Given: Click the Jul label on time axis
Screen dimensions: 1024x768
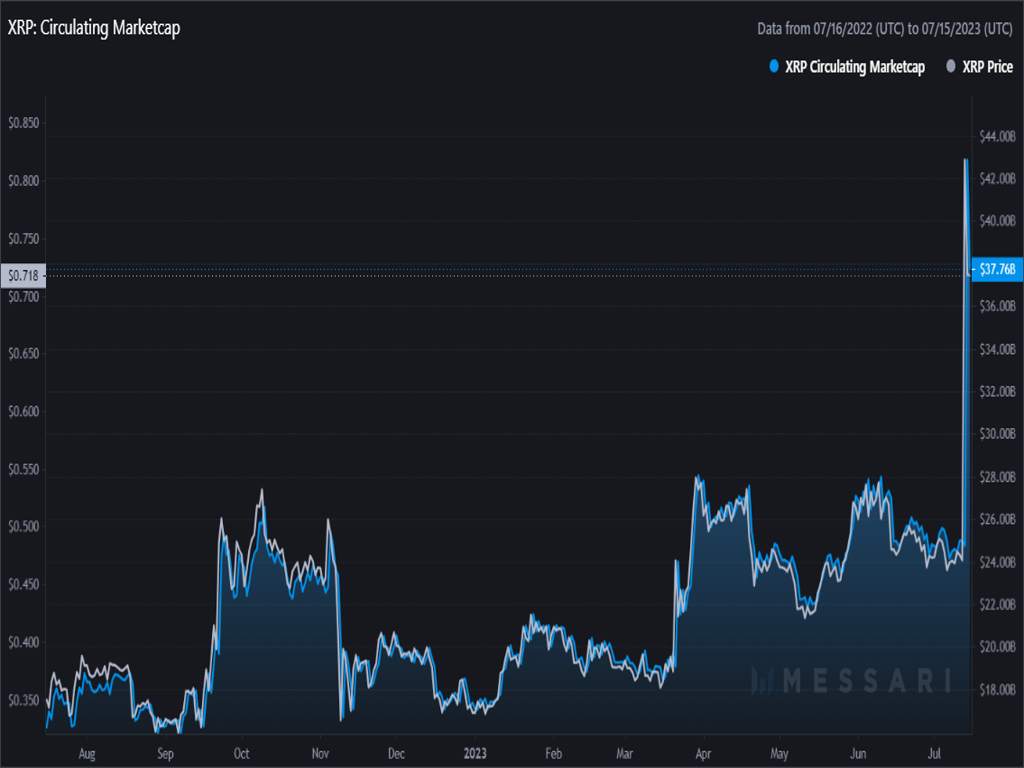Looking at the screenshot, I should point(935,753).
